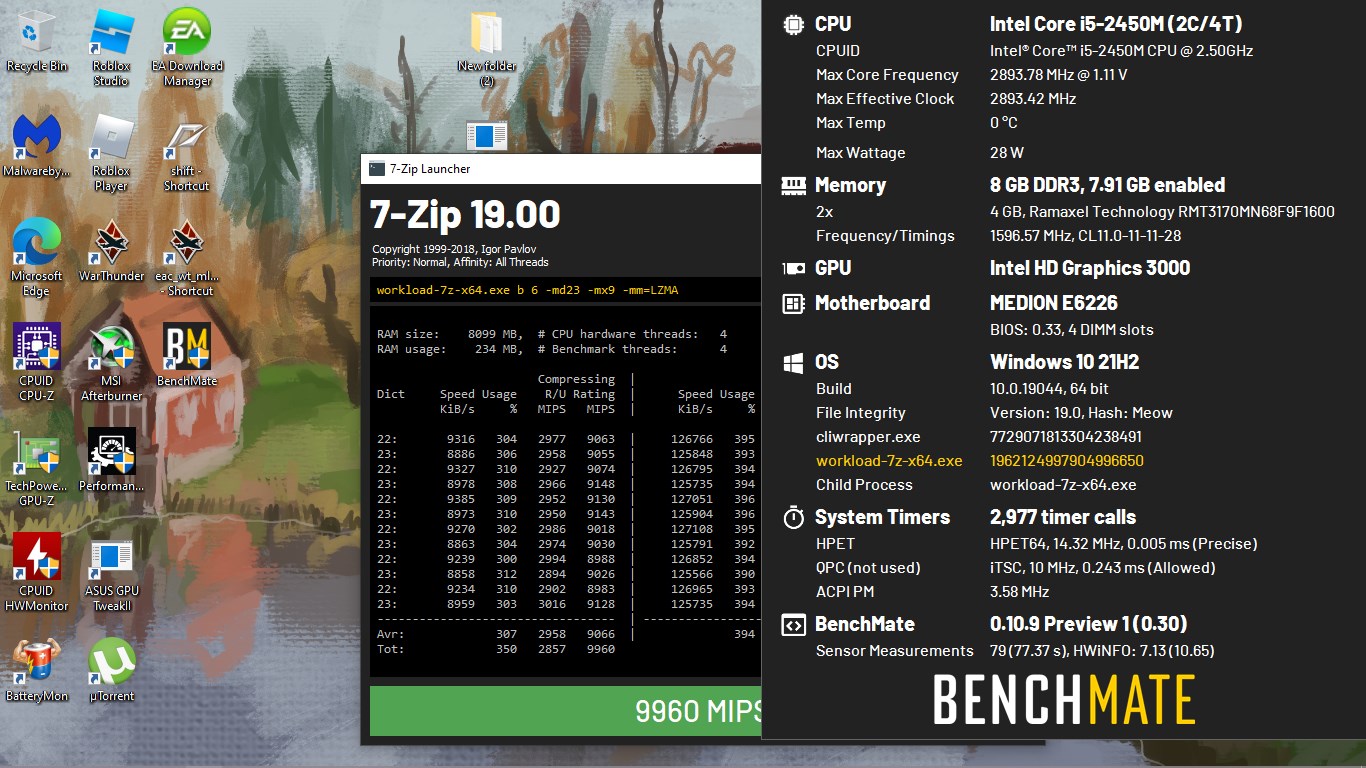Open EA Download Manager shortcut
This screenshot has height=768, width=1366.
(x=187, y=47)
